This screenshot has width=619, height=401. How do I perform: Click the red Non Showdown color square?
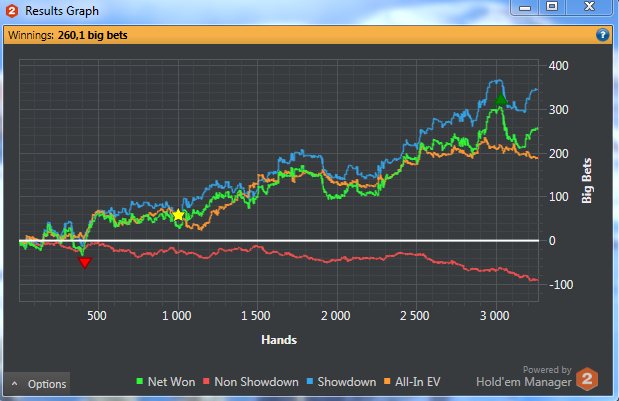206,382
